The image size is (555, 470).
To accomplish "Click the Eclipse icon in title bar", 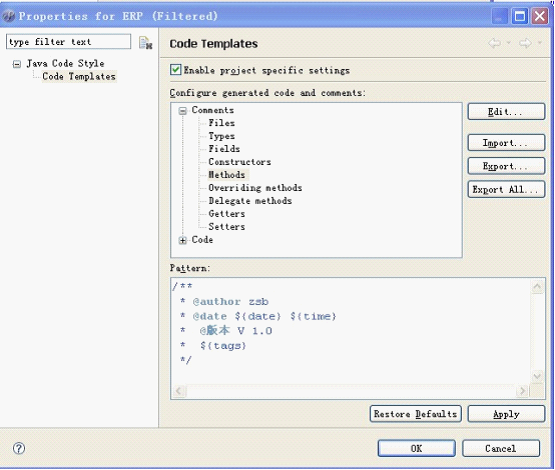I will point(8,16).
